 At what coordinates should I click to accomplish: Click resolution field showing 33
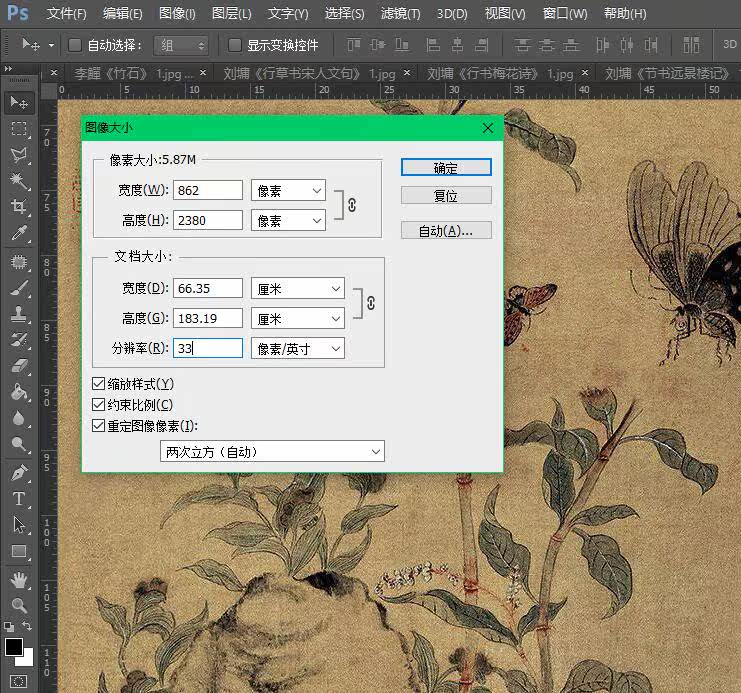click(208, 348)
